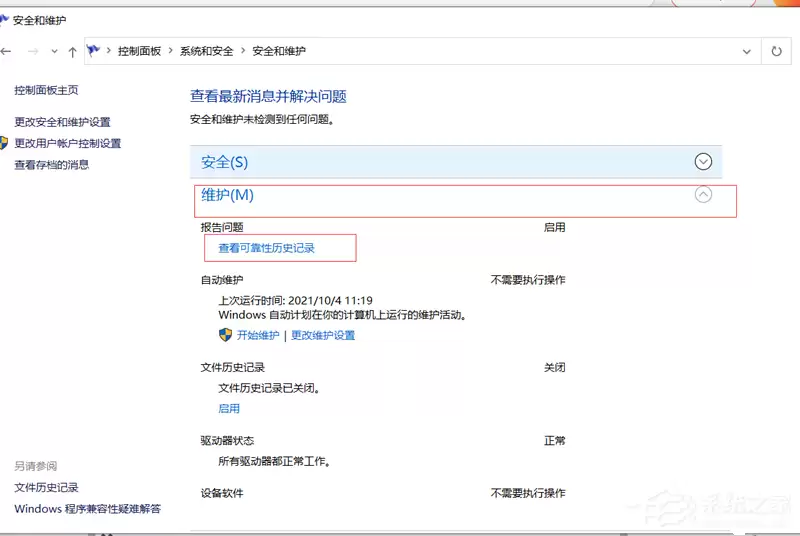Click 自动维护 label

(x=222, y=280)
